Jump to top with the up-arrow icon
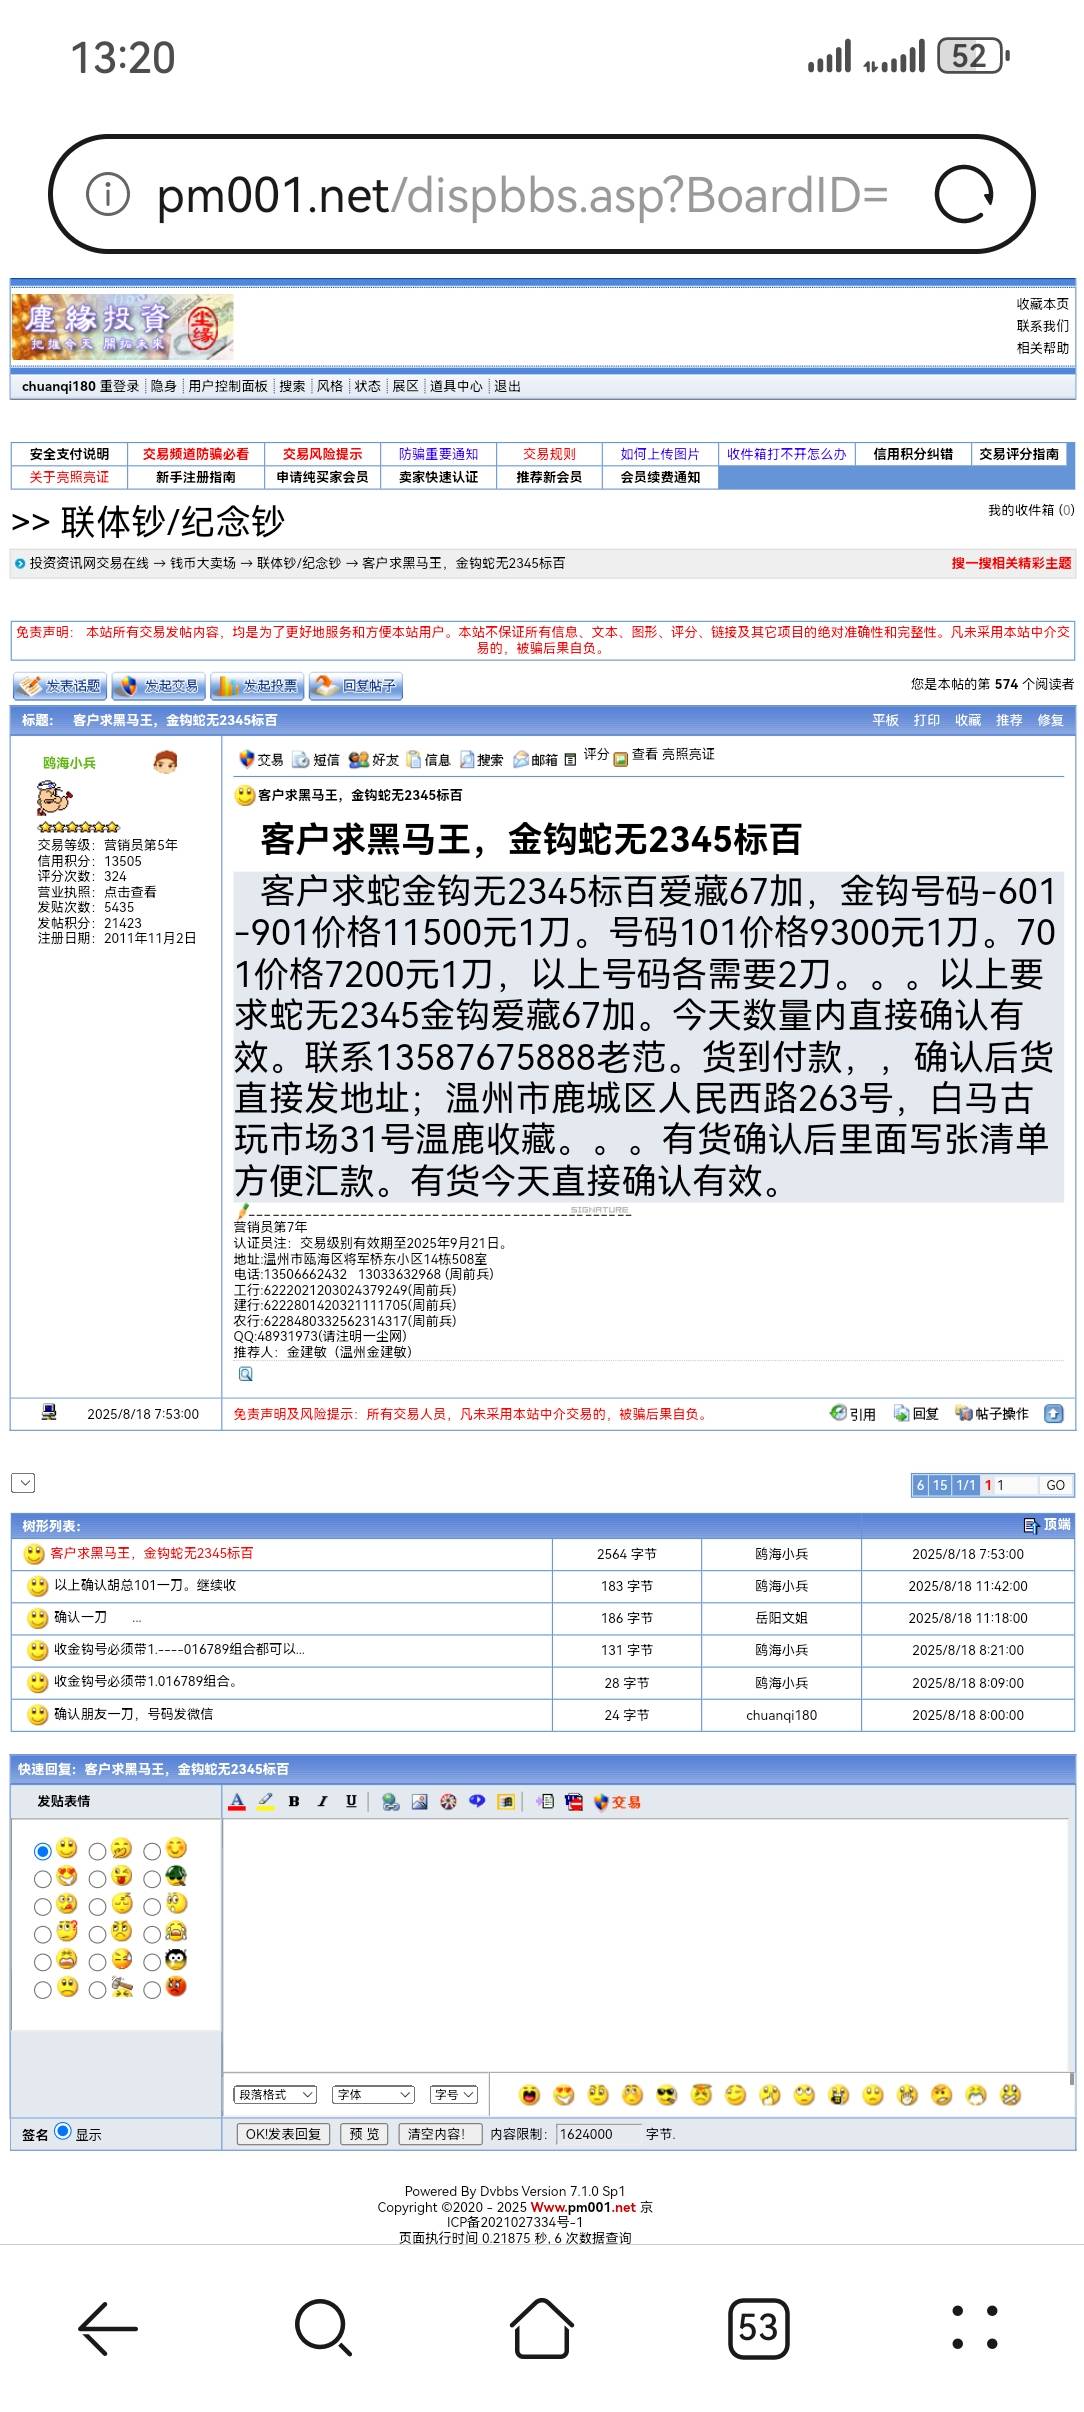The width and height of the screenshot is (1084, 2412). point(1053,1413)
